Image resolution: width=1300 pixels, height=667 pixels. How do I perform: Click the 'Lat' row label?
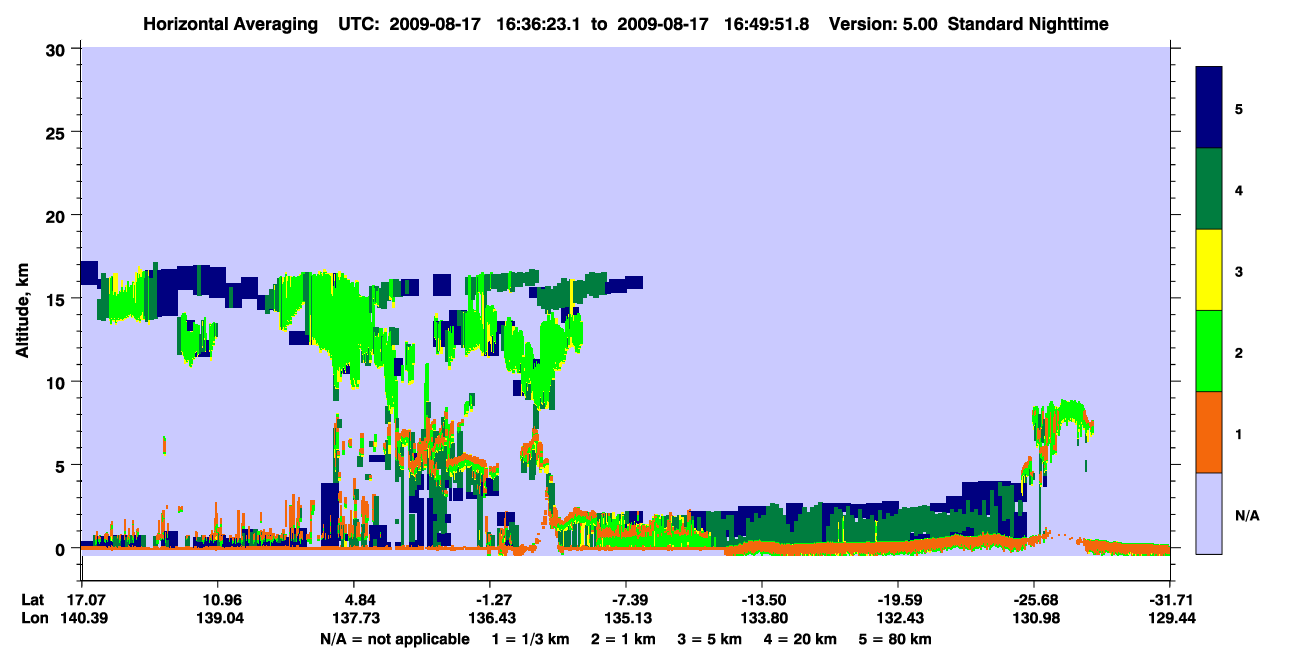(x=32, y=599)
